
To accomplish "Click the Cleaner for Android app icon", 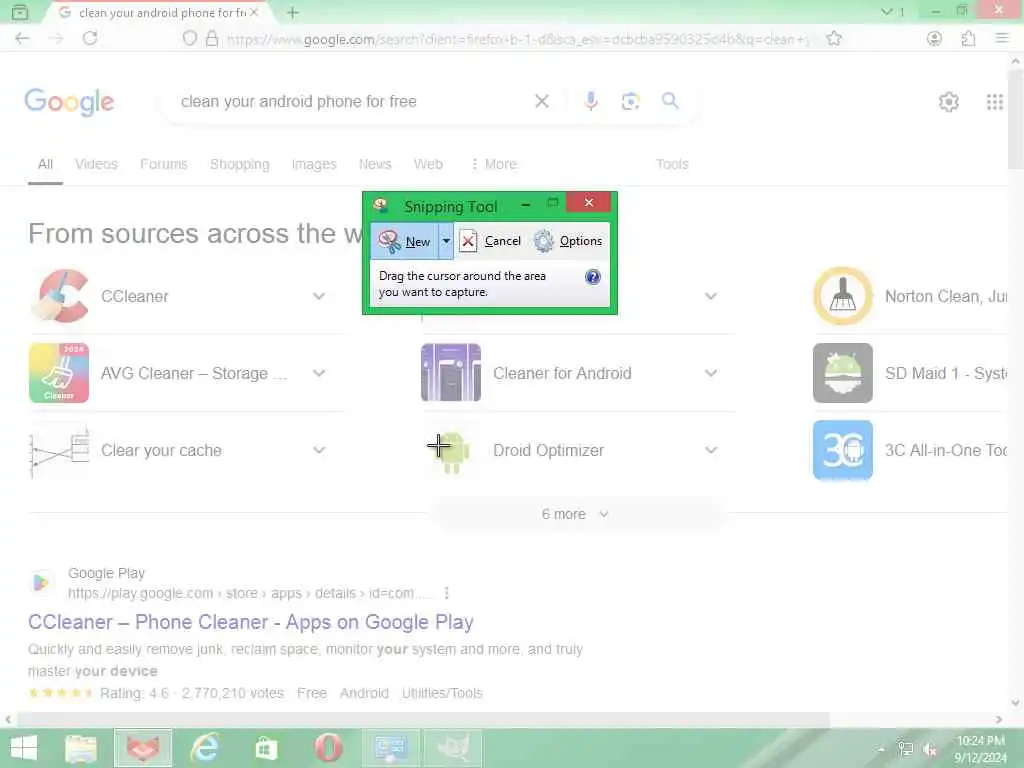I will 451,373.
